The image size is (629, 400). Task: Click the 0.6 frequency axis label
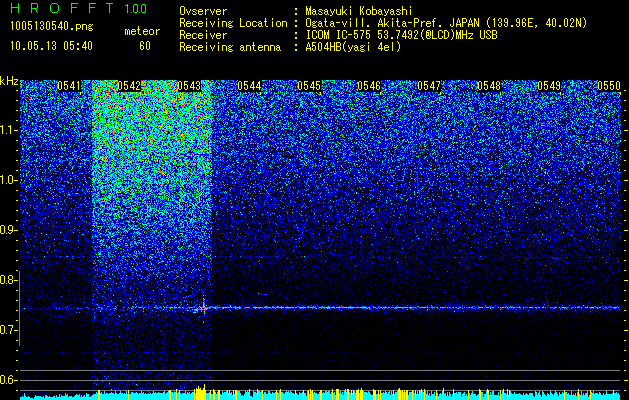[x=9, y=380]
